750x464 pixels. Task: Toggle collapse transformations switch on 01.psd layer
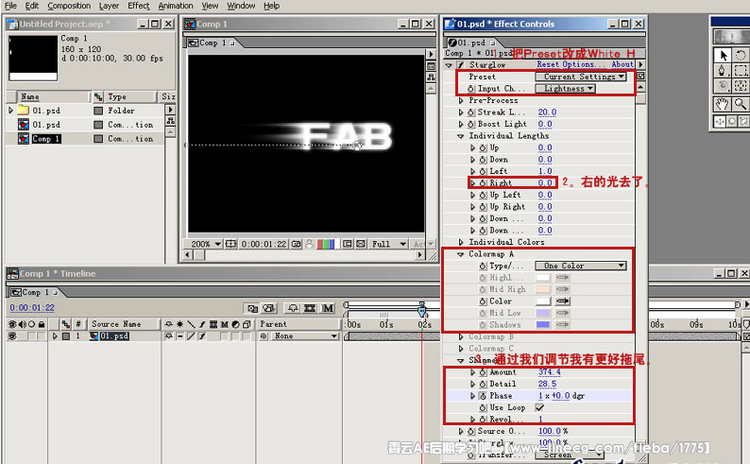coord(180,336)
